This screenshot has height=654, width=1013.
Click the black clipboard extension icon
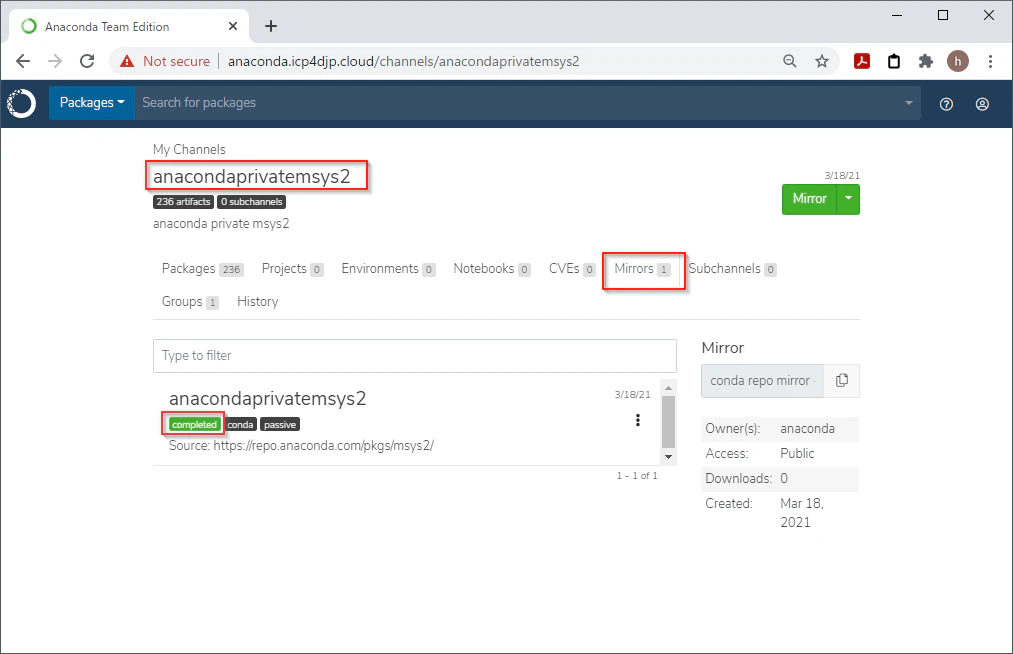(894, 61)
